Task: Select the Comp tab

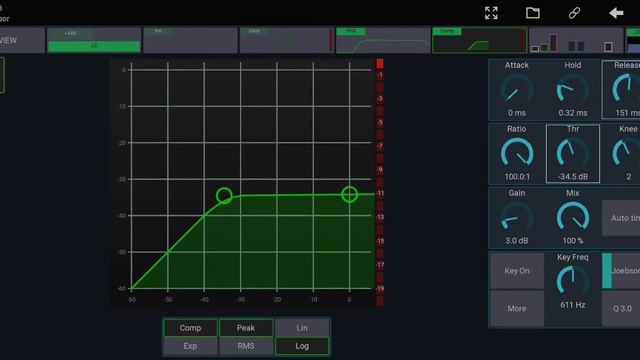Action: [480, 40]
